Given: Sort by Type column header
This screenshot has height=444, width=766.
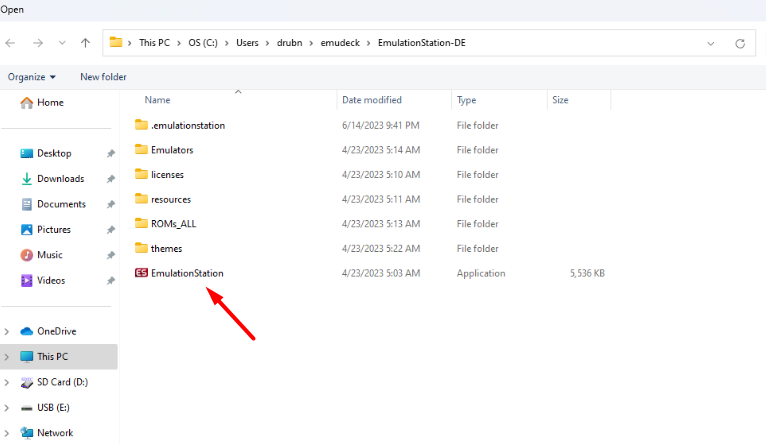Looking at the screenshot, I should pos(467,100).
